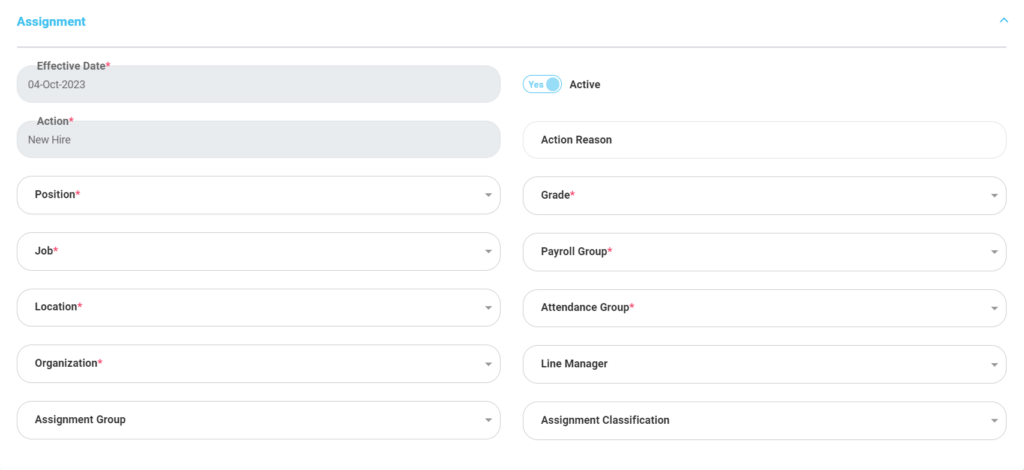Click the Active toggle label text
This screenshot has width=1024, height=470.
[x=584, y=84]
